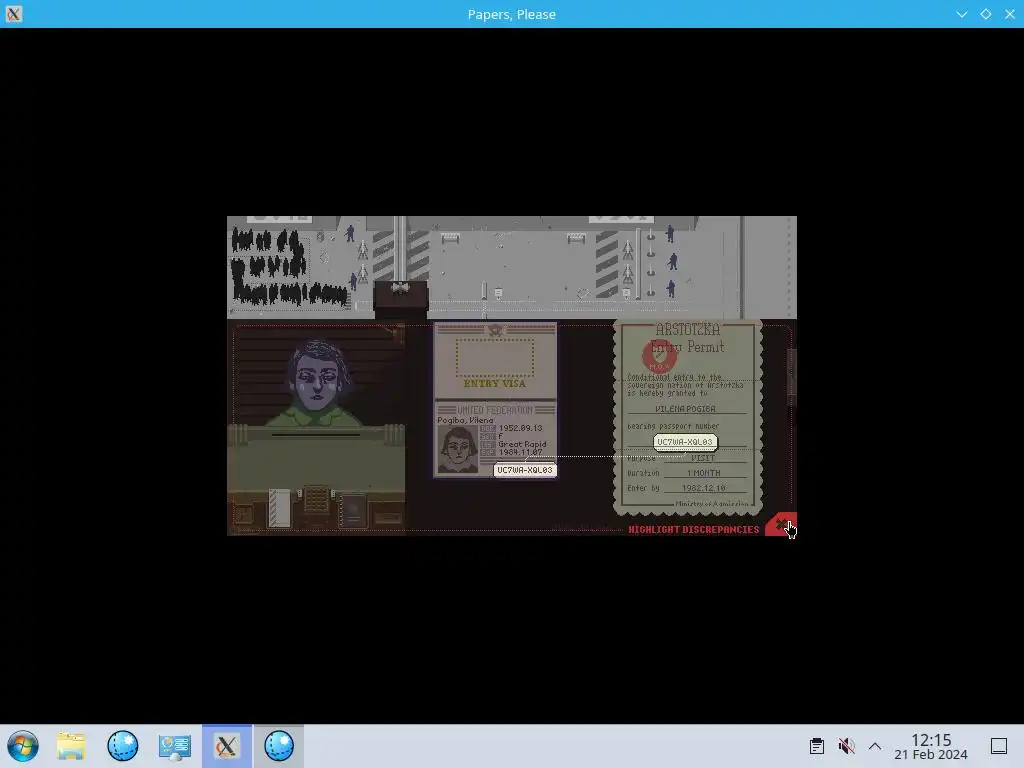The image size is (1024, 768).
Task: Select passport expiry date 1984.11.07
Action: (520, 452)
